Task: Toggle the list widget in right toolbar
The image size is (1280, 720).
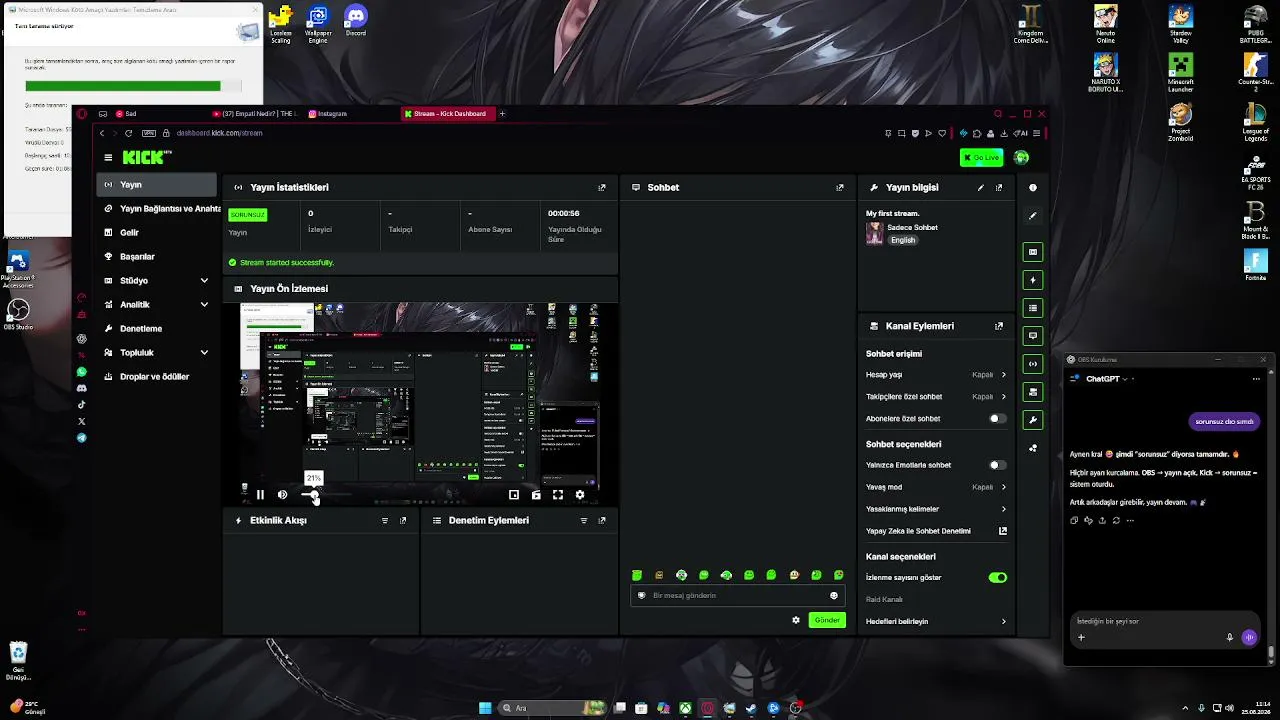Action: click(x=1033, y=308)
